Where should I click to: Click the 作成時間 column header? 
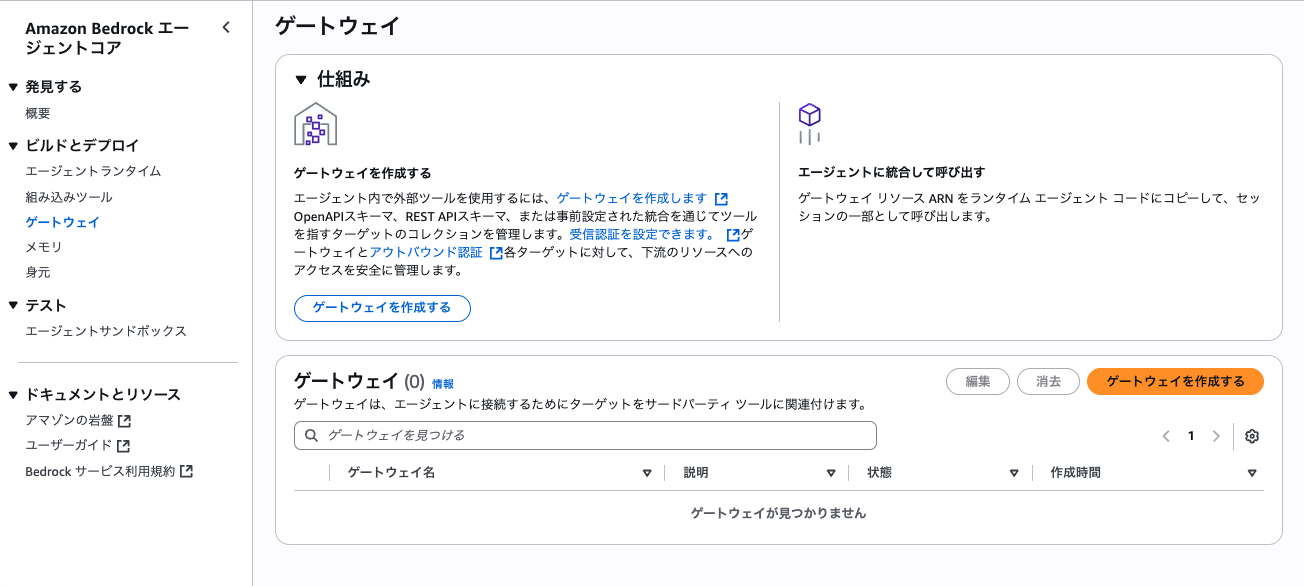pos(1076,473)
